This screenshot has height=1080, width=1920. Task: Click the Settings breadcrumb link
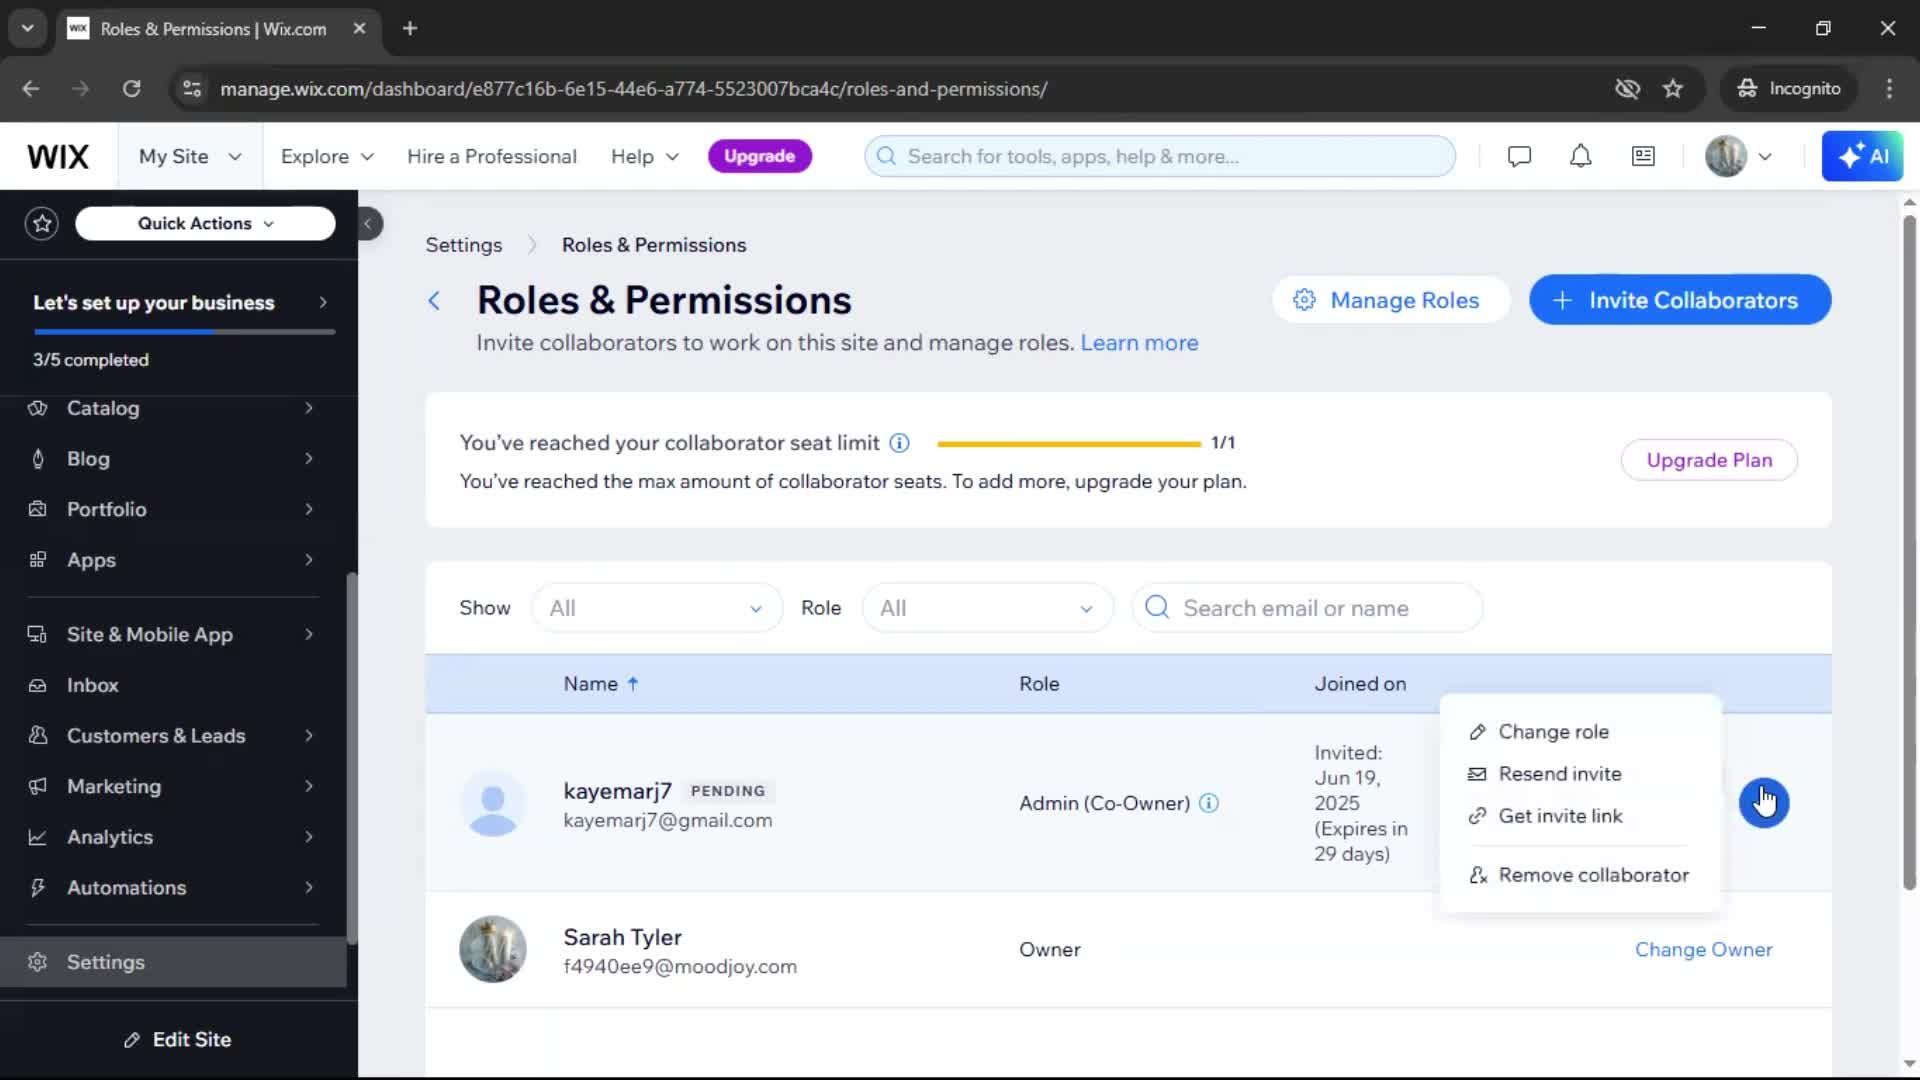pos(464,245)
